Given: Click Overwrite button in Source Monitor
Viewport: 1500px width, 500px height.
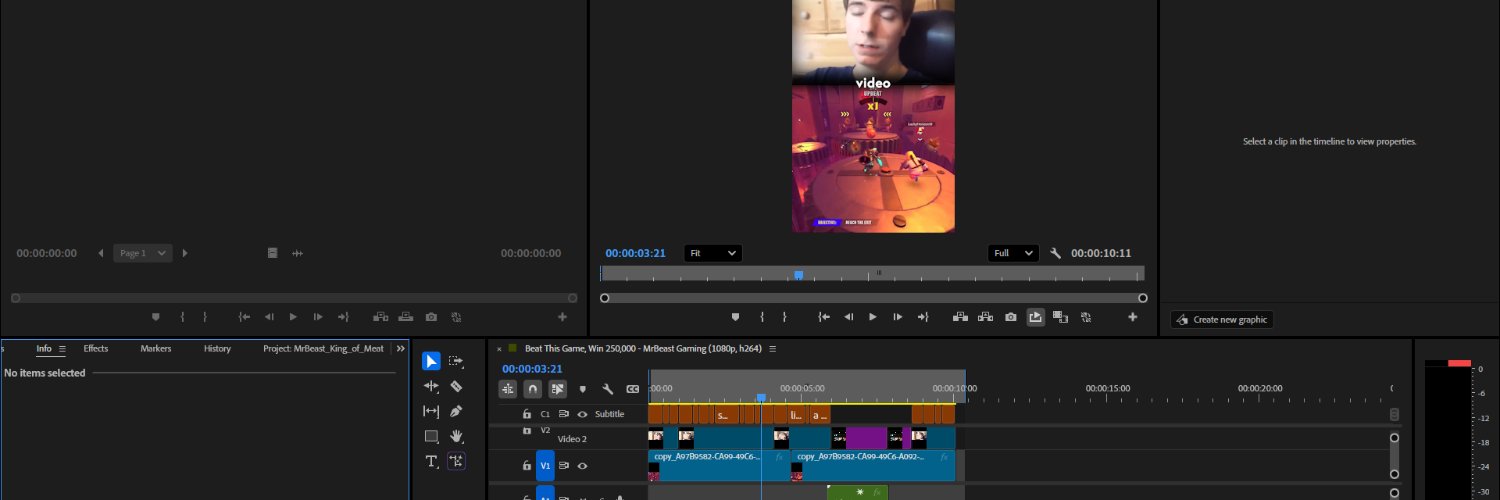Looking at the screenshot, I should pos(406,317).
